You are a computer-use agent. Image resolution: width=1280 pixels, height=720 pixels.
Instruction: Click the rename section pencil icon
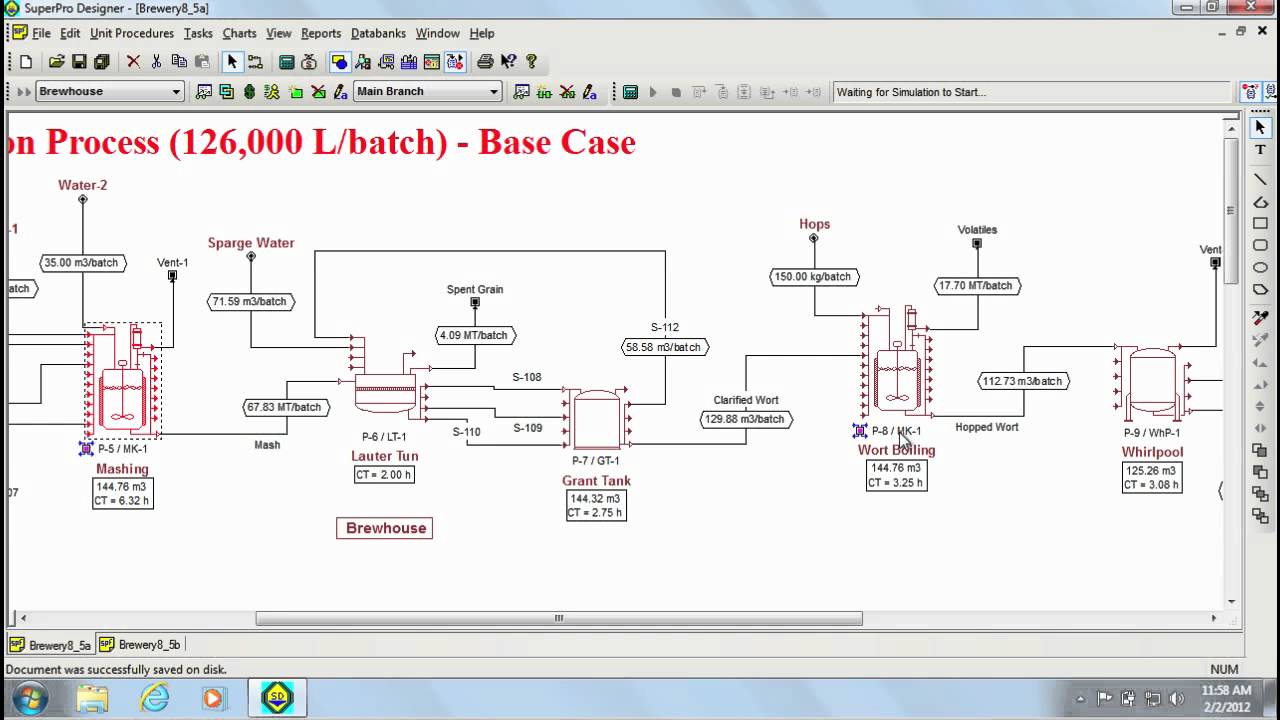(x=340, y=92)
